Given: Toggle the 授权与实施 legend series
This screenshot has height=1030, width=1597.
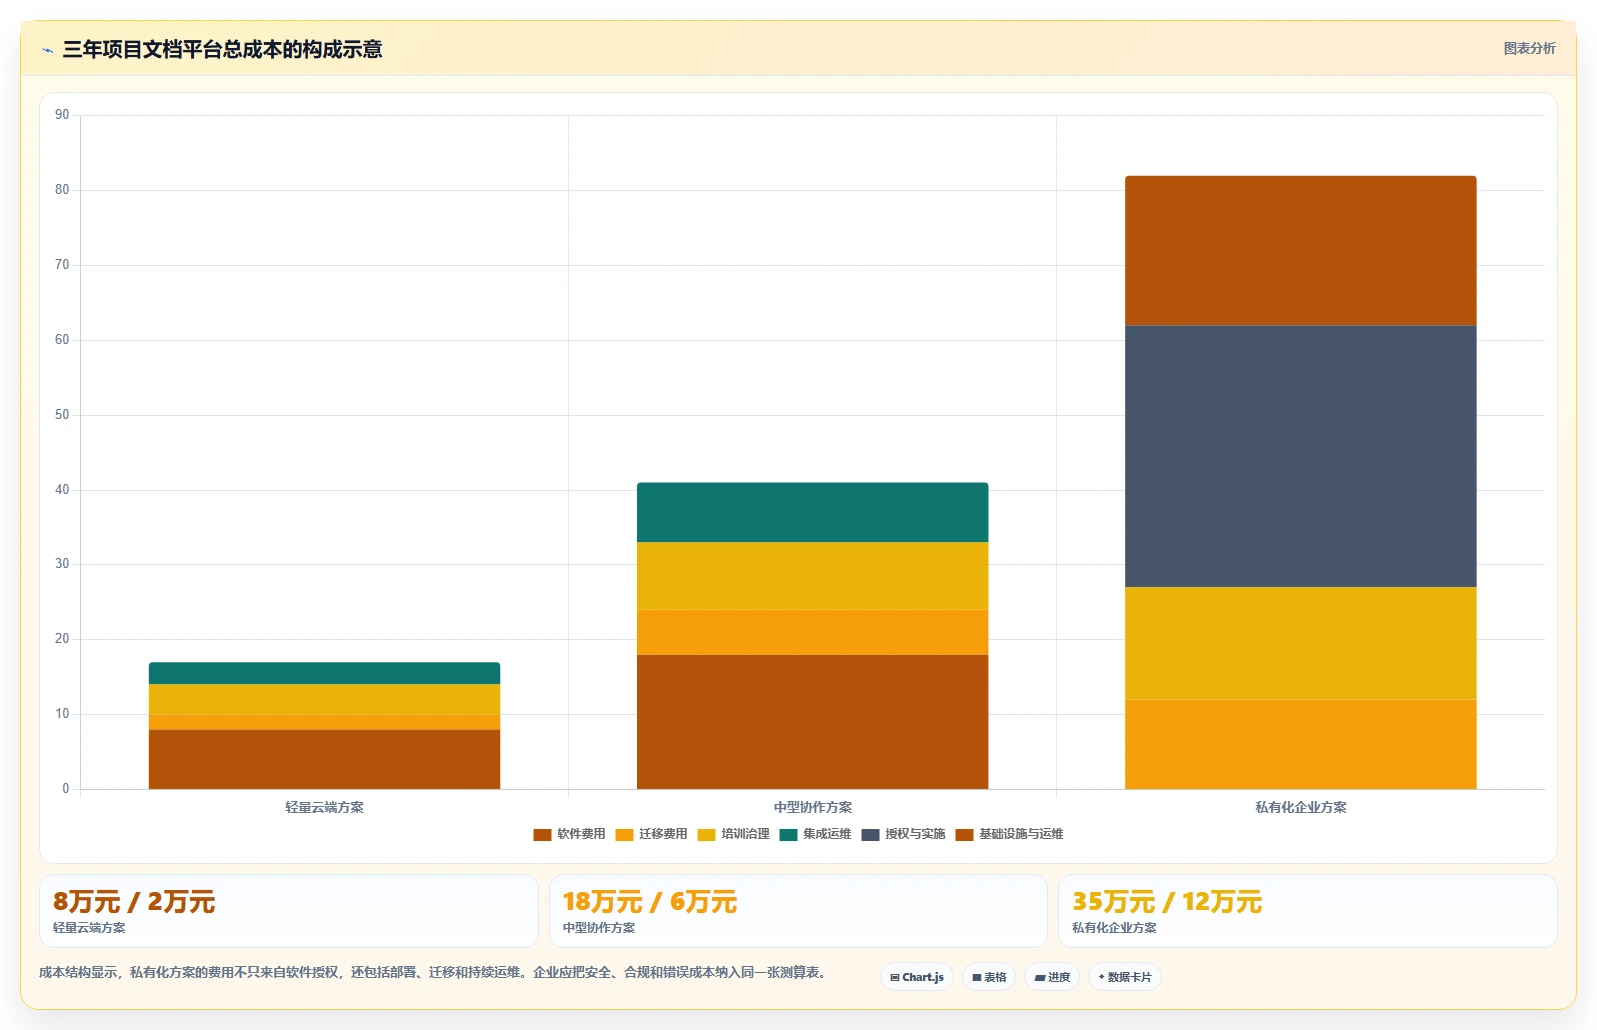Looking at the screenshot, I should pos(903,834).
